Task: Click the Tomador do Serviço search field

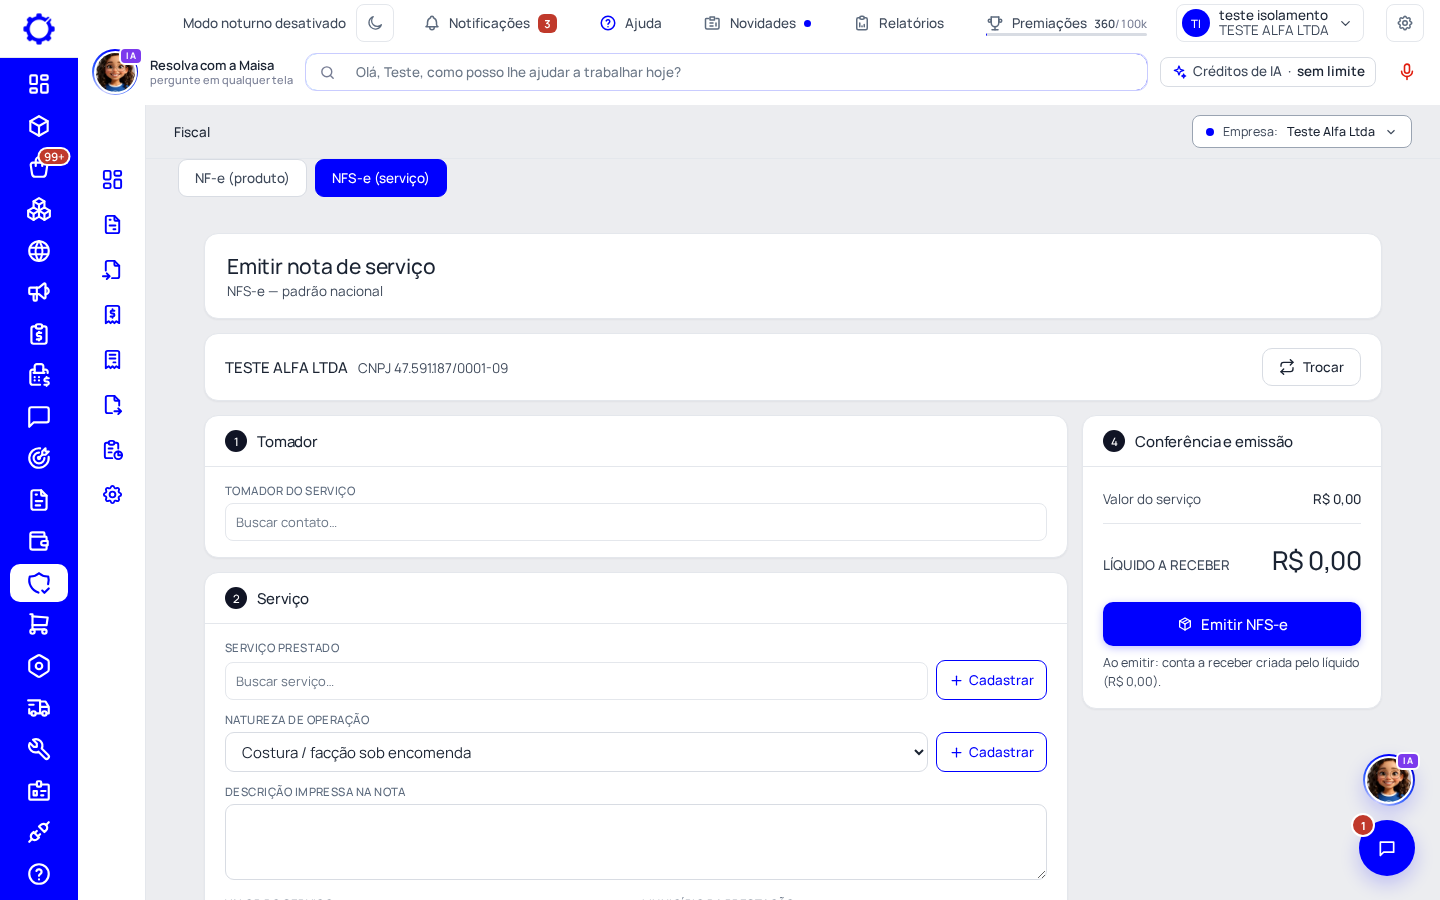Action: [636, 522]
